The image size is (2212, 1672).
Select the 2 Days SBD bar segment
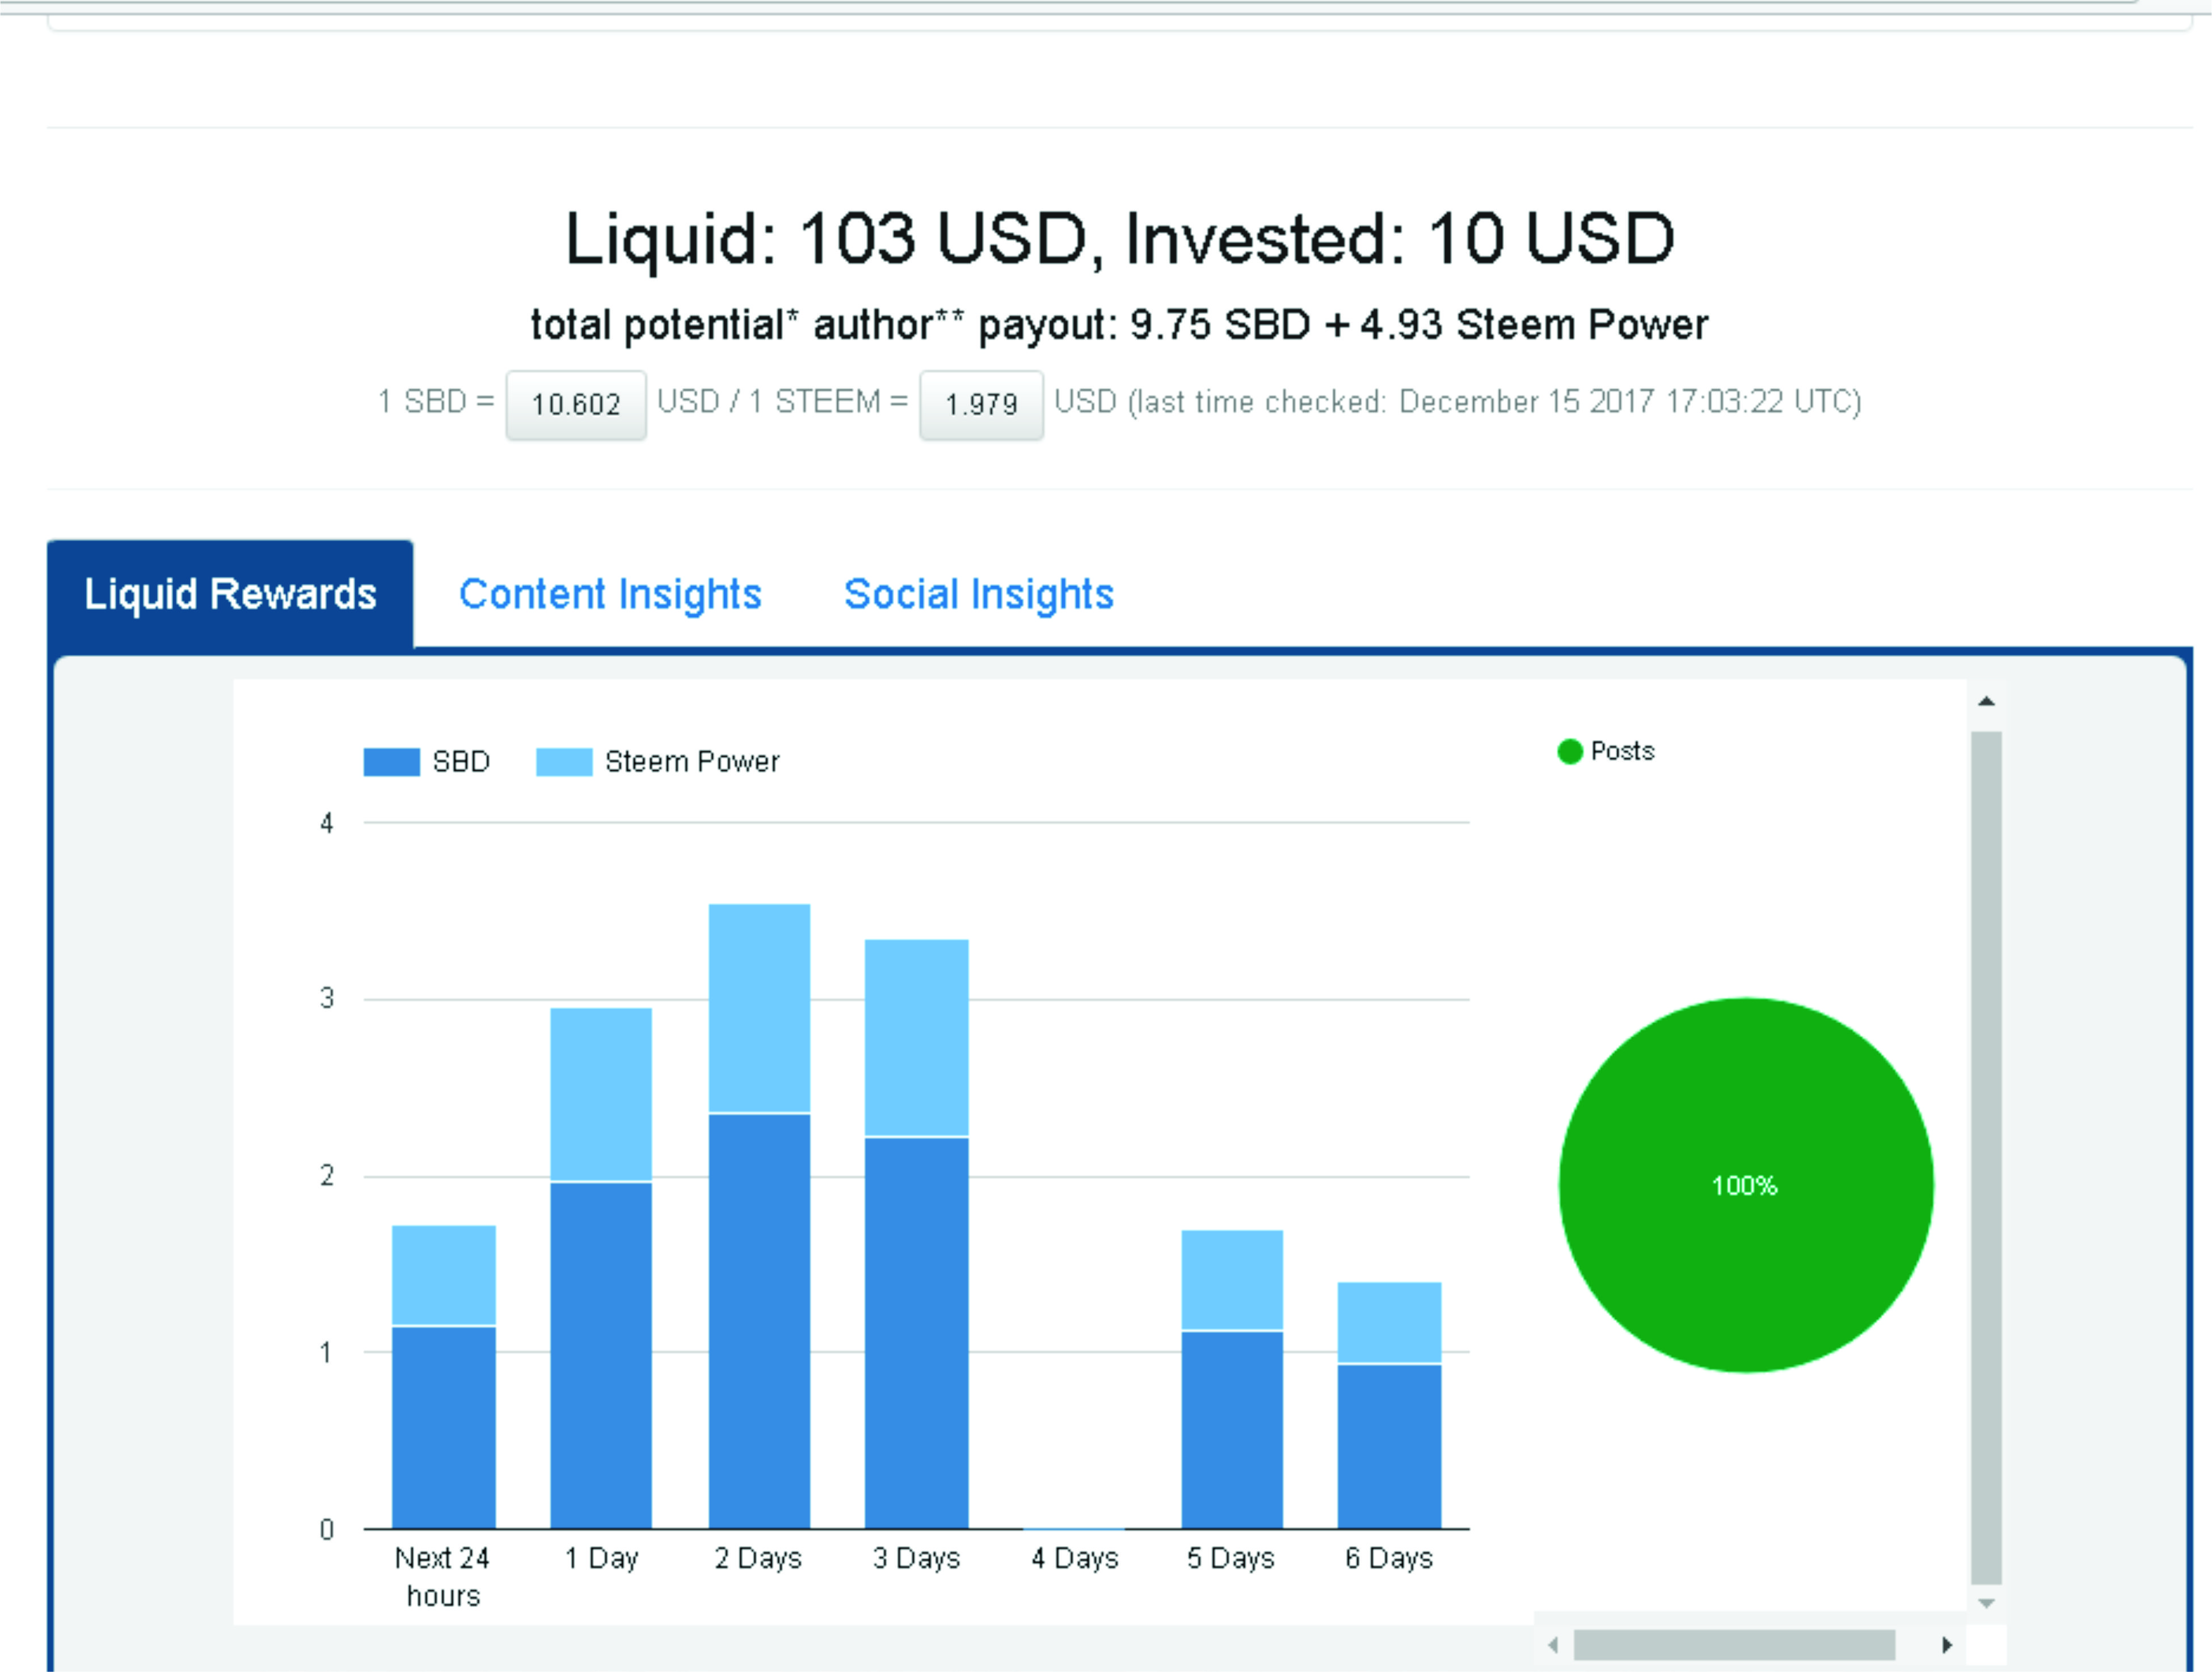(x=759, y=1321)
